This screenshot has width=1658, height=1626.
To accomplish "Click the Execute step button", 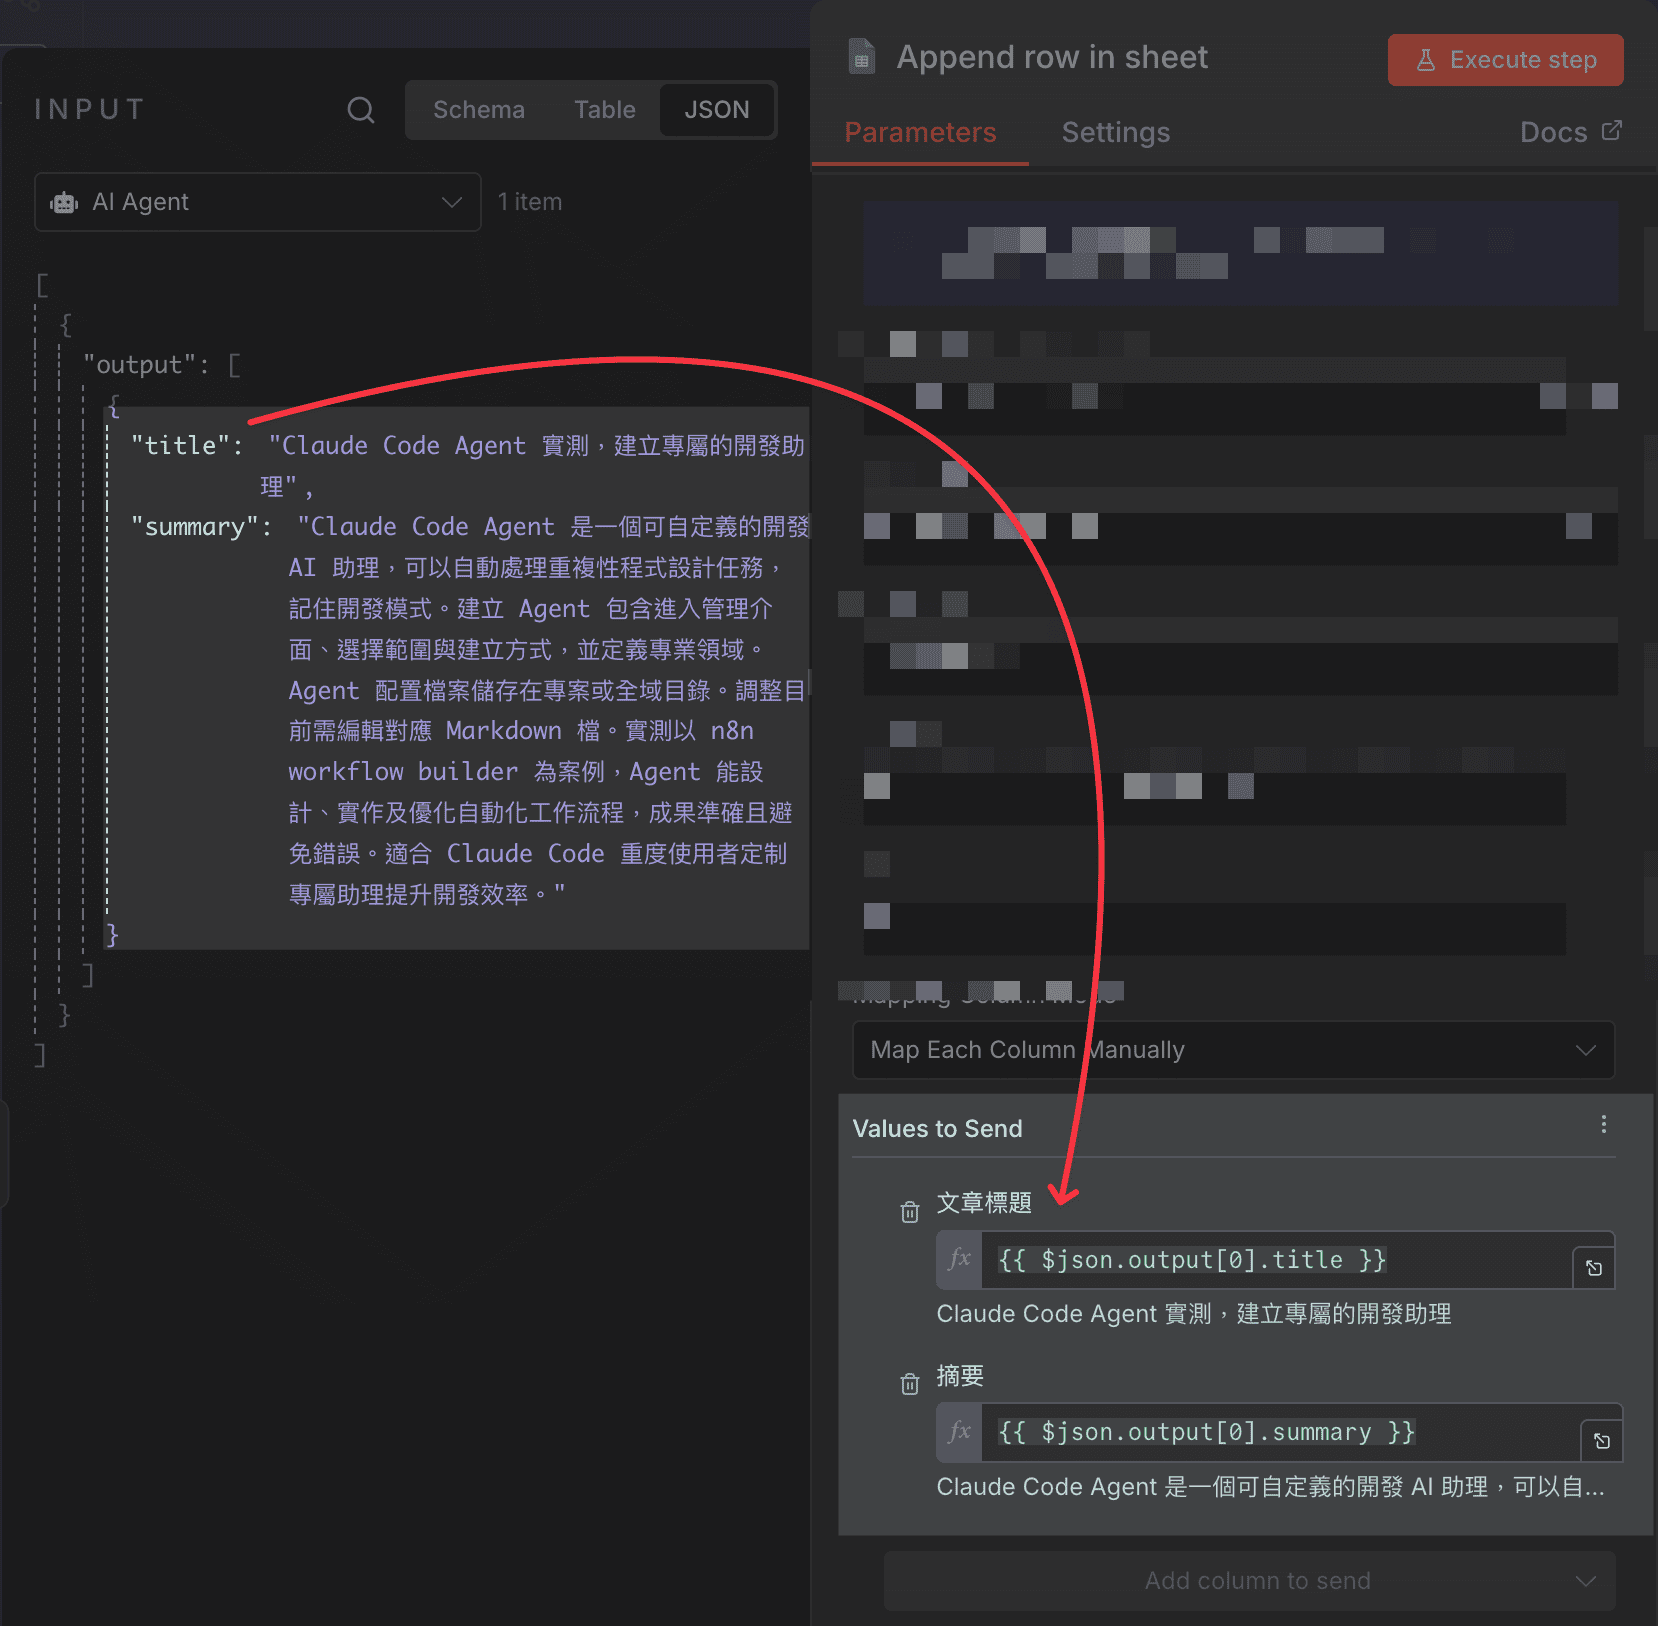I will (1505, 59).
